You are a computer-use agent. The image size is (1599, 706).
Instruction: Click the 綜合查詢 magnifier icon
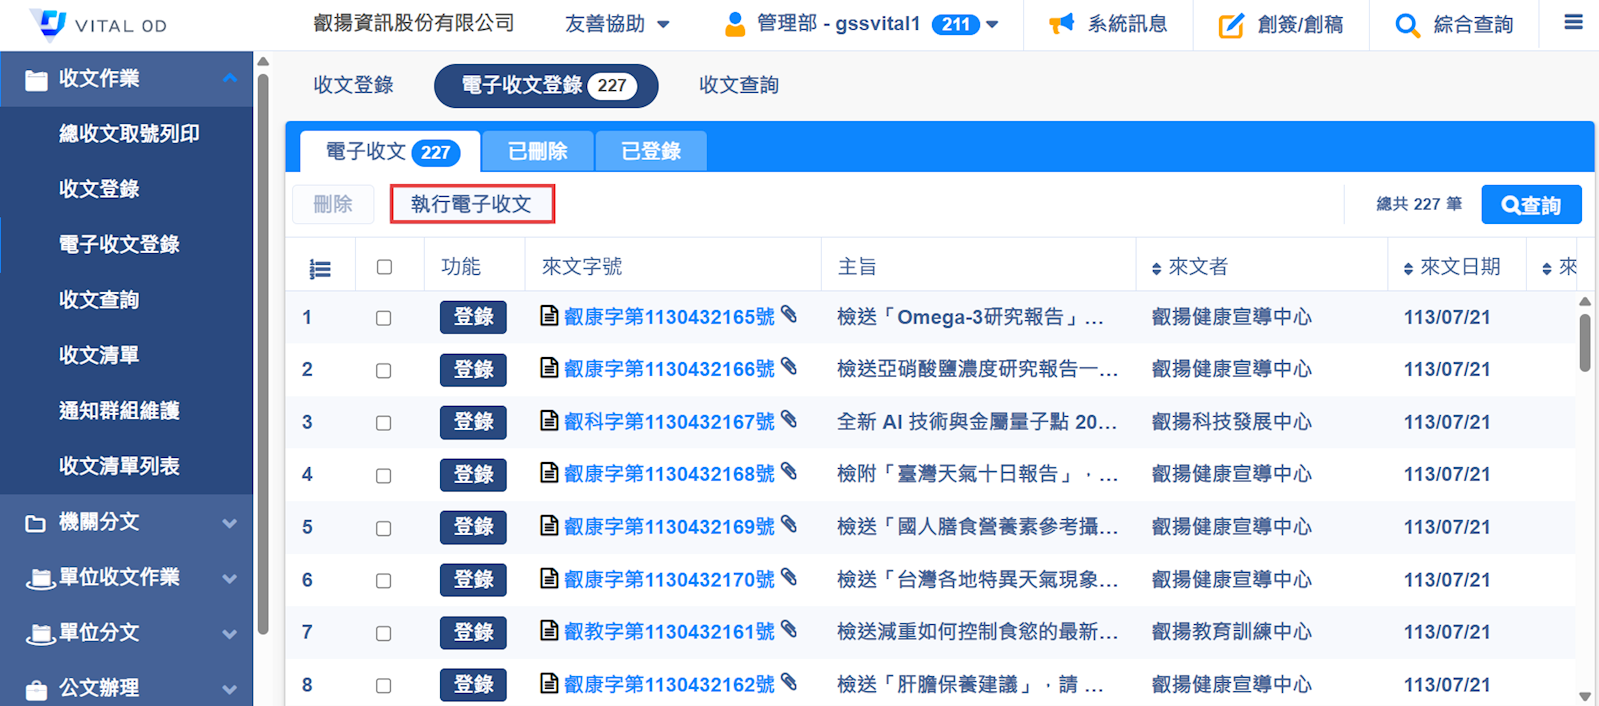click(x=1407, y=25)
